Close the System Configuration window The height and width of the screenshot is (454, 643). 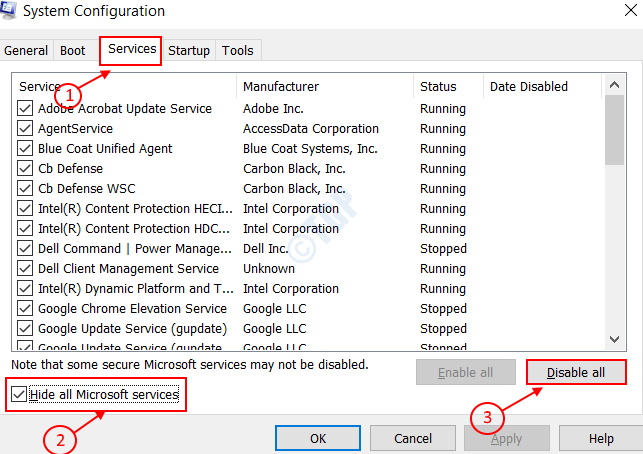coord(631,10)
